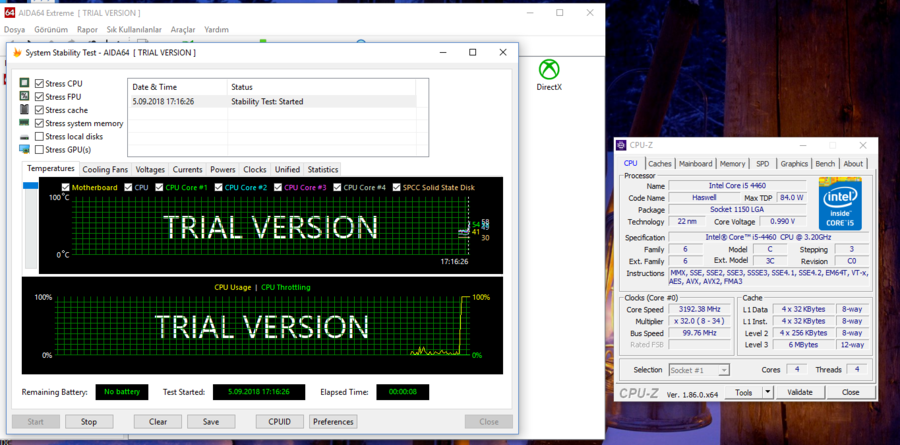Screen dimensions: 900x445
Task: Switch to the Voltages tab
Action: 150,170
